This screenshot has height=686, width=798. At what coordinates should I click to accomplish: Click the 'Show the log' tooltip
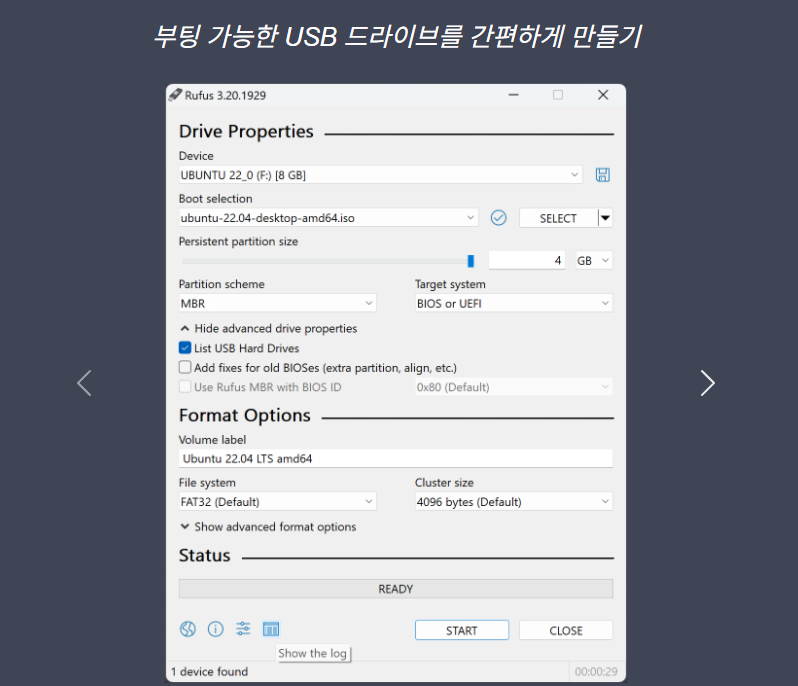312,653
